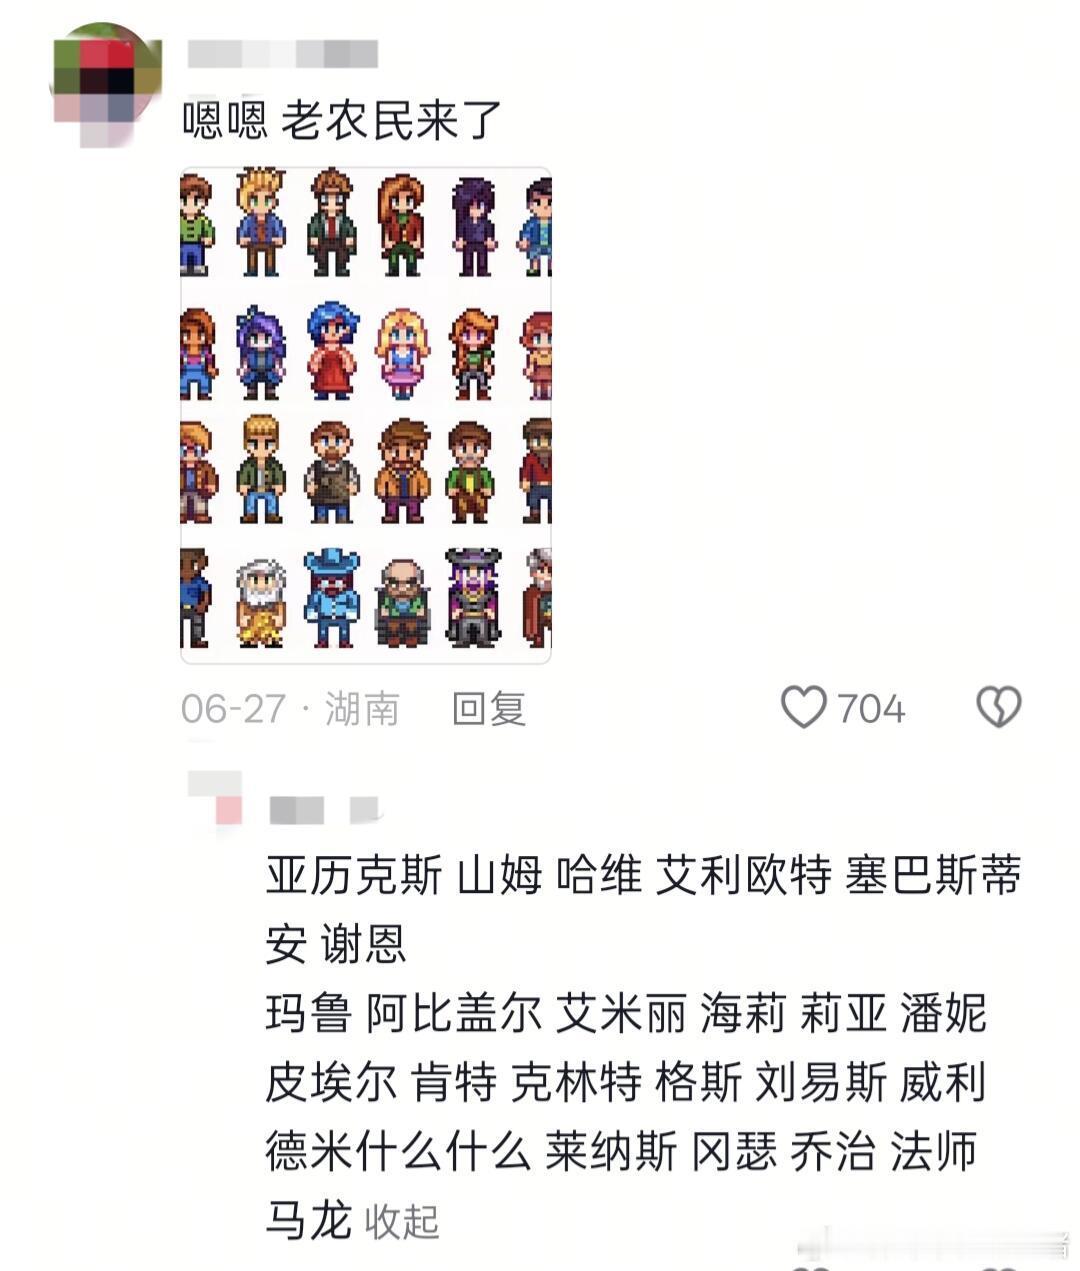Tap the blue cowboy-hat character sprite
The image size is (1080, 1271).
[332, 597]
